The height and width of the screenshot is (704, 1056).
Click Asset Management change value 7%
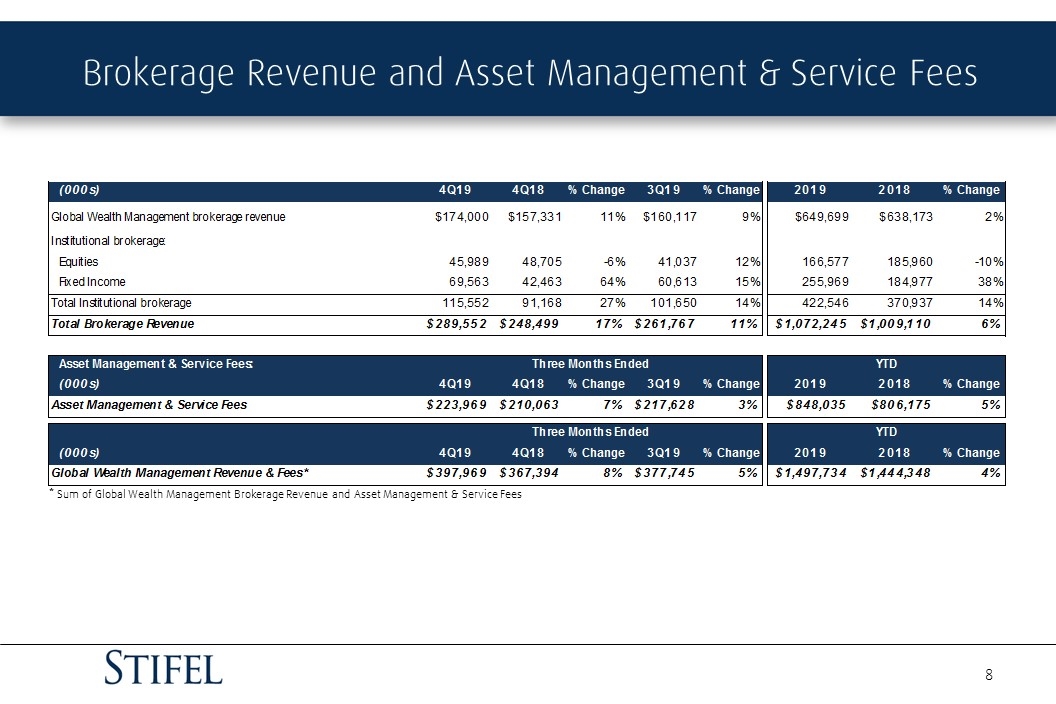(x=613, y=405)
